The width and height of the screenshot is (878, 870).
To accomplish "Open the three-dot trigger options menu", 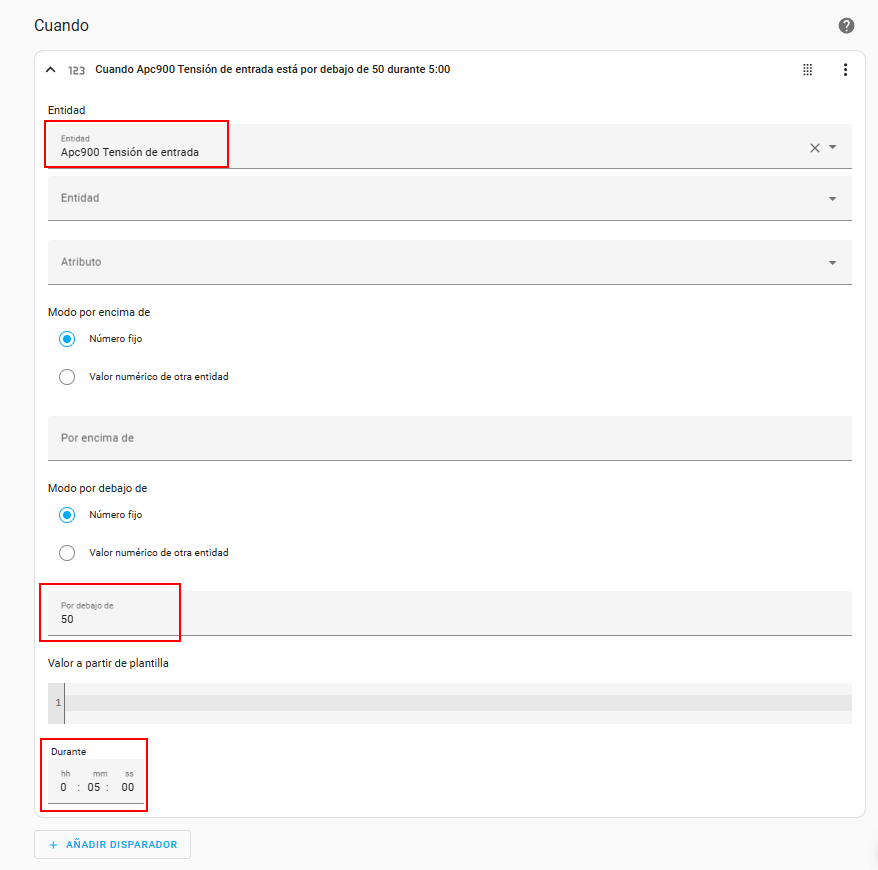I will (845, 69).
